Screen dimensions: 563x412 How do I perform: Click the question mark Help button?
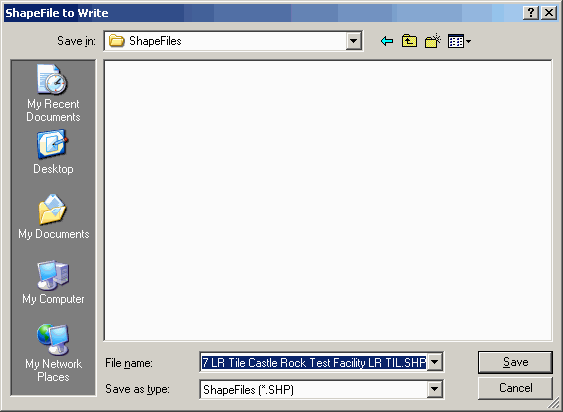click(531, 13)
